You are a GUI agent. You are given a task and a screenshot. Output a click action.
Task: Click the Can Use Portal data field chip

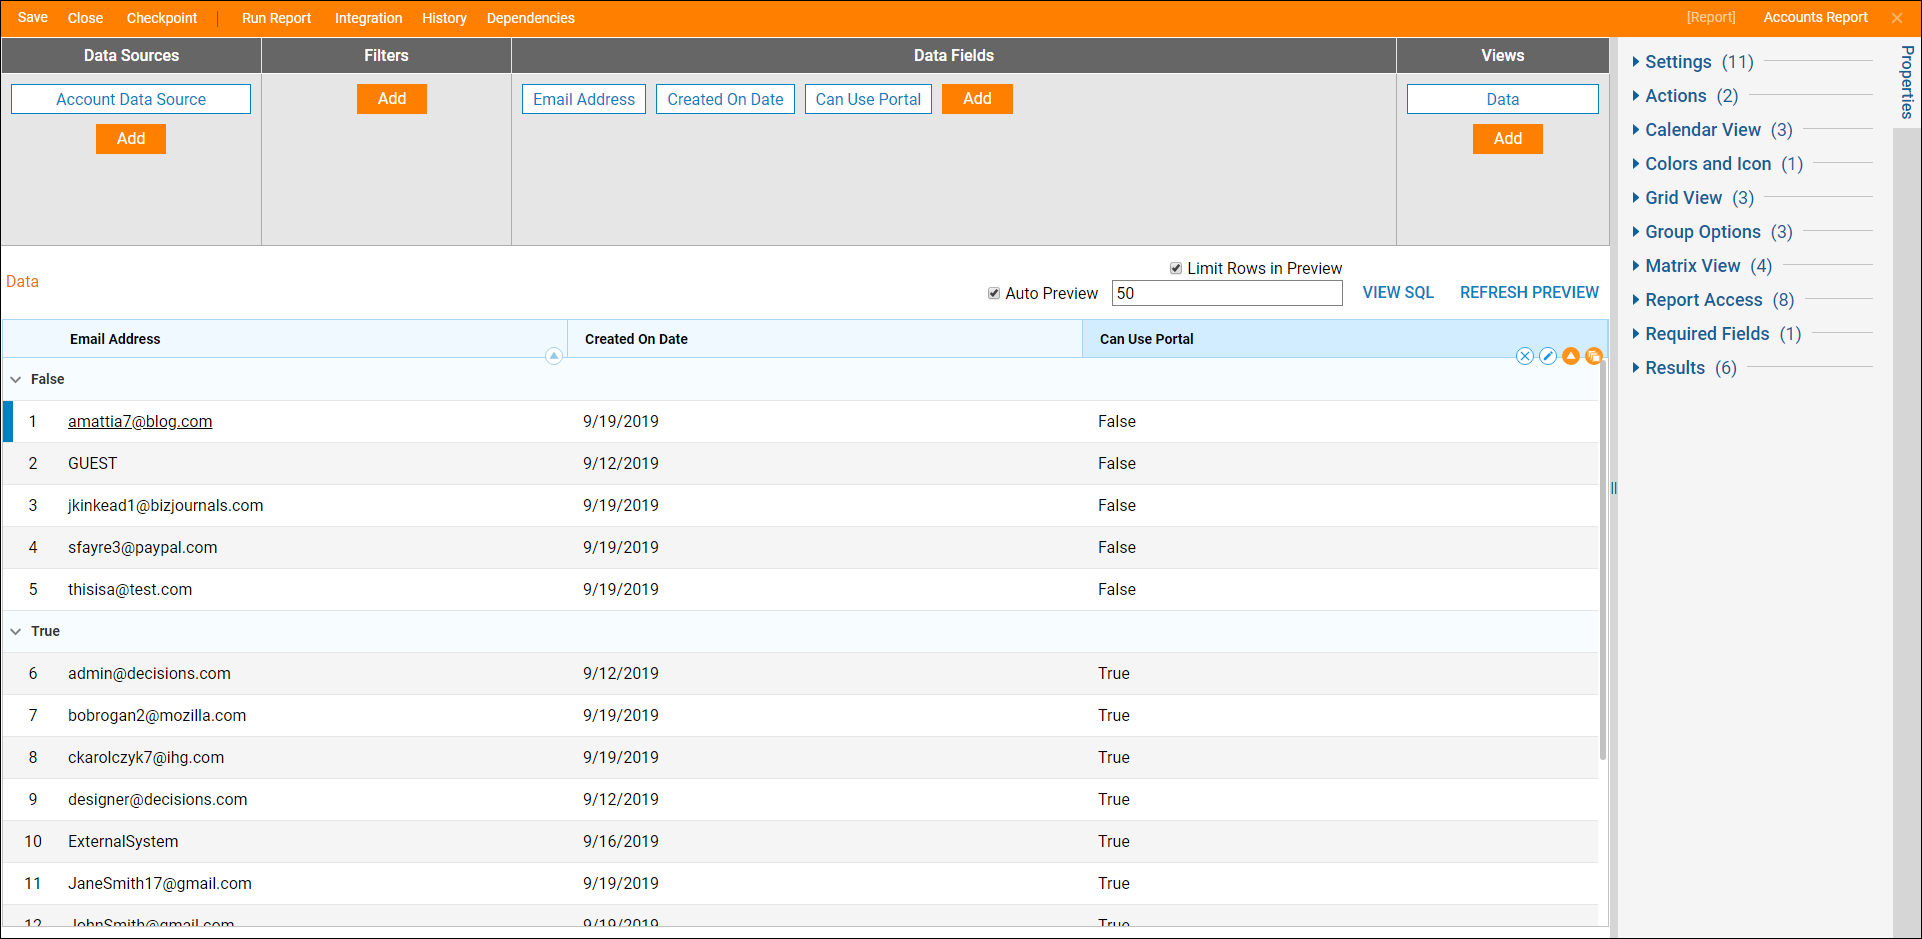(868, 99)
